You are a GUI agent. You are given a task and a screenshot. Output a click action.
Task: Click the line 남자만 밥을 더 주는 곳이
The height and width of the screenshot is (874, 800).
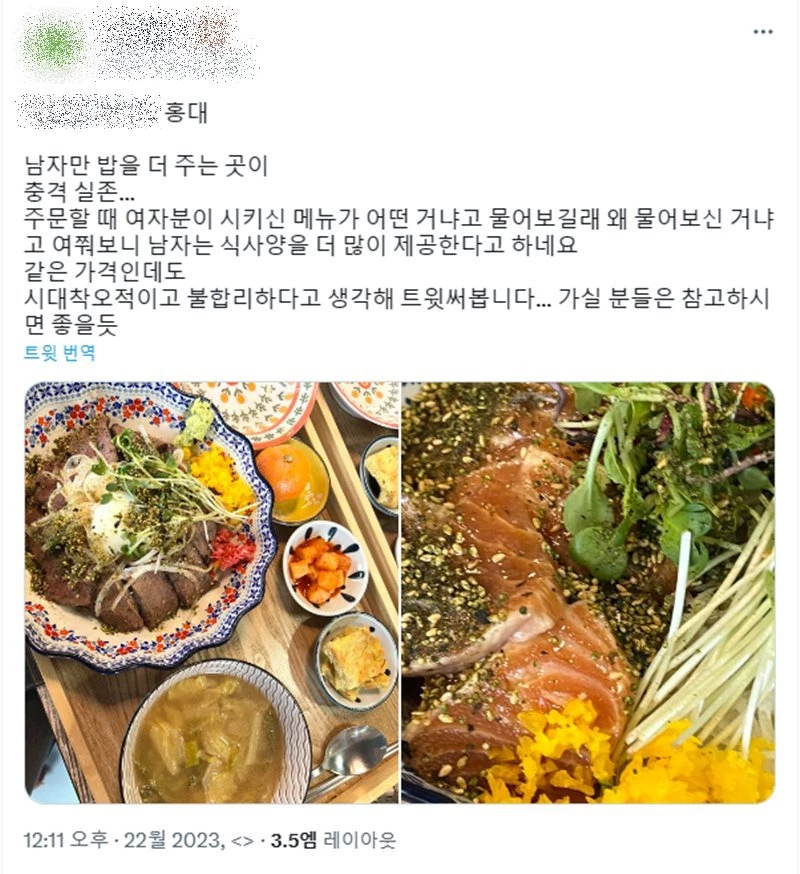tap(146, 166)
